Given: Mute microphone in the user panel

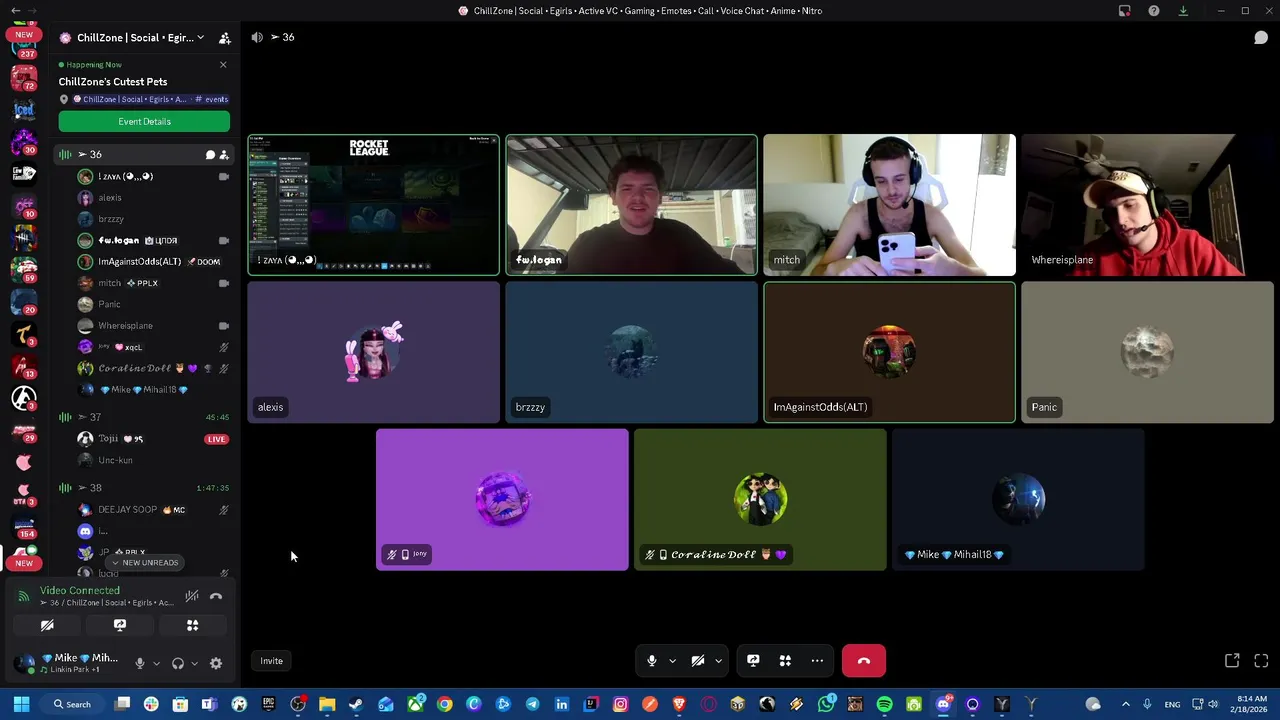Looking at the screenshot, I should tap(140, 664).
